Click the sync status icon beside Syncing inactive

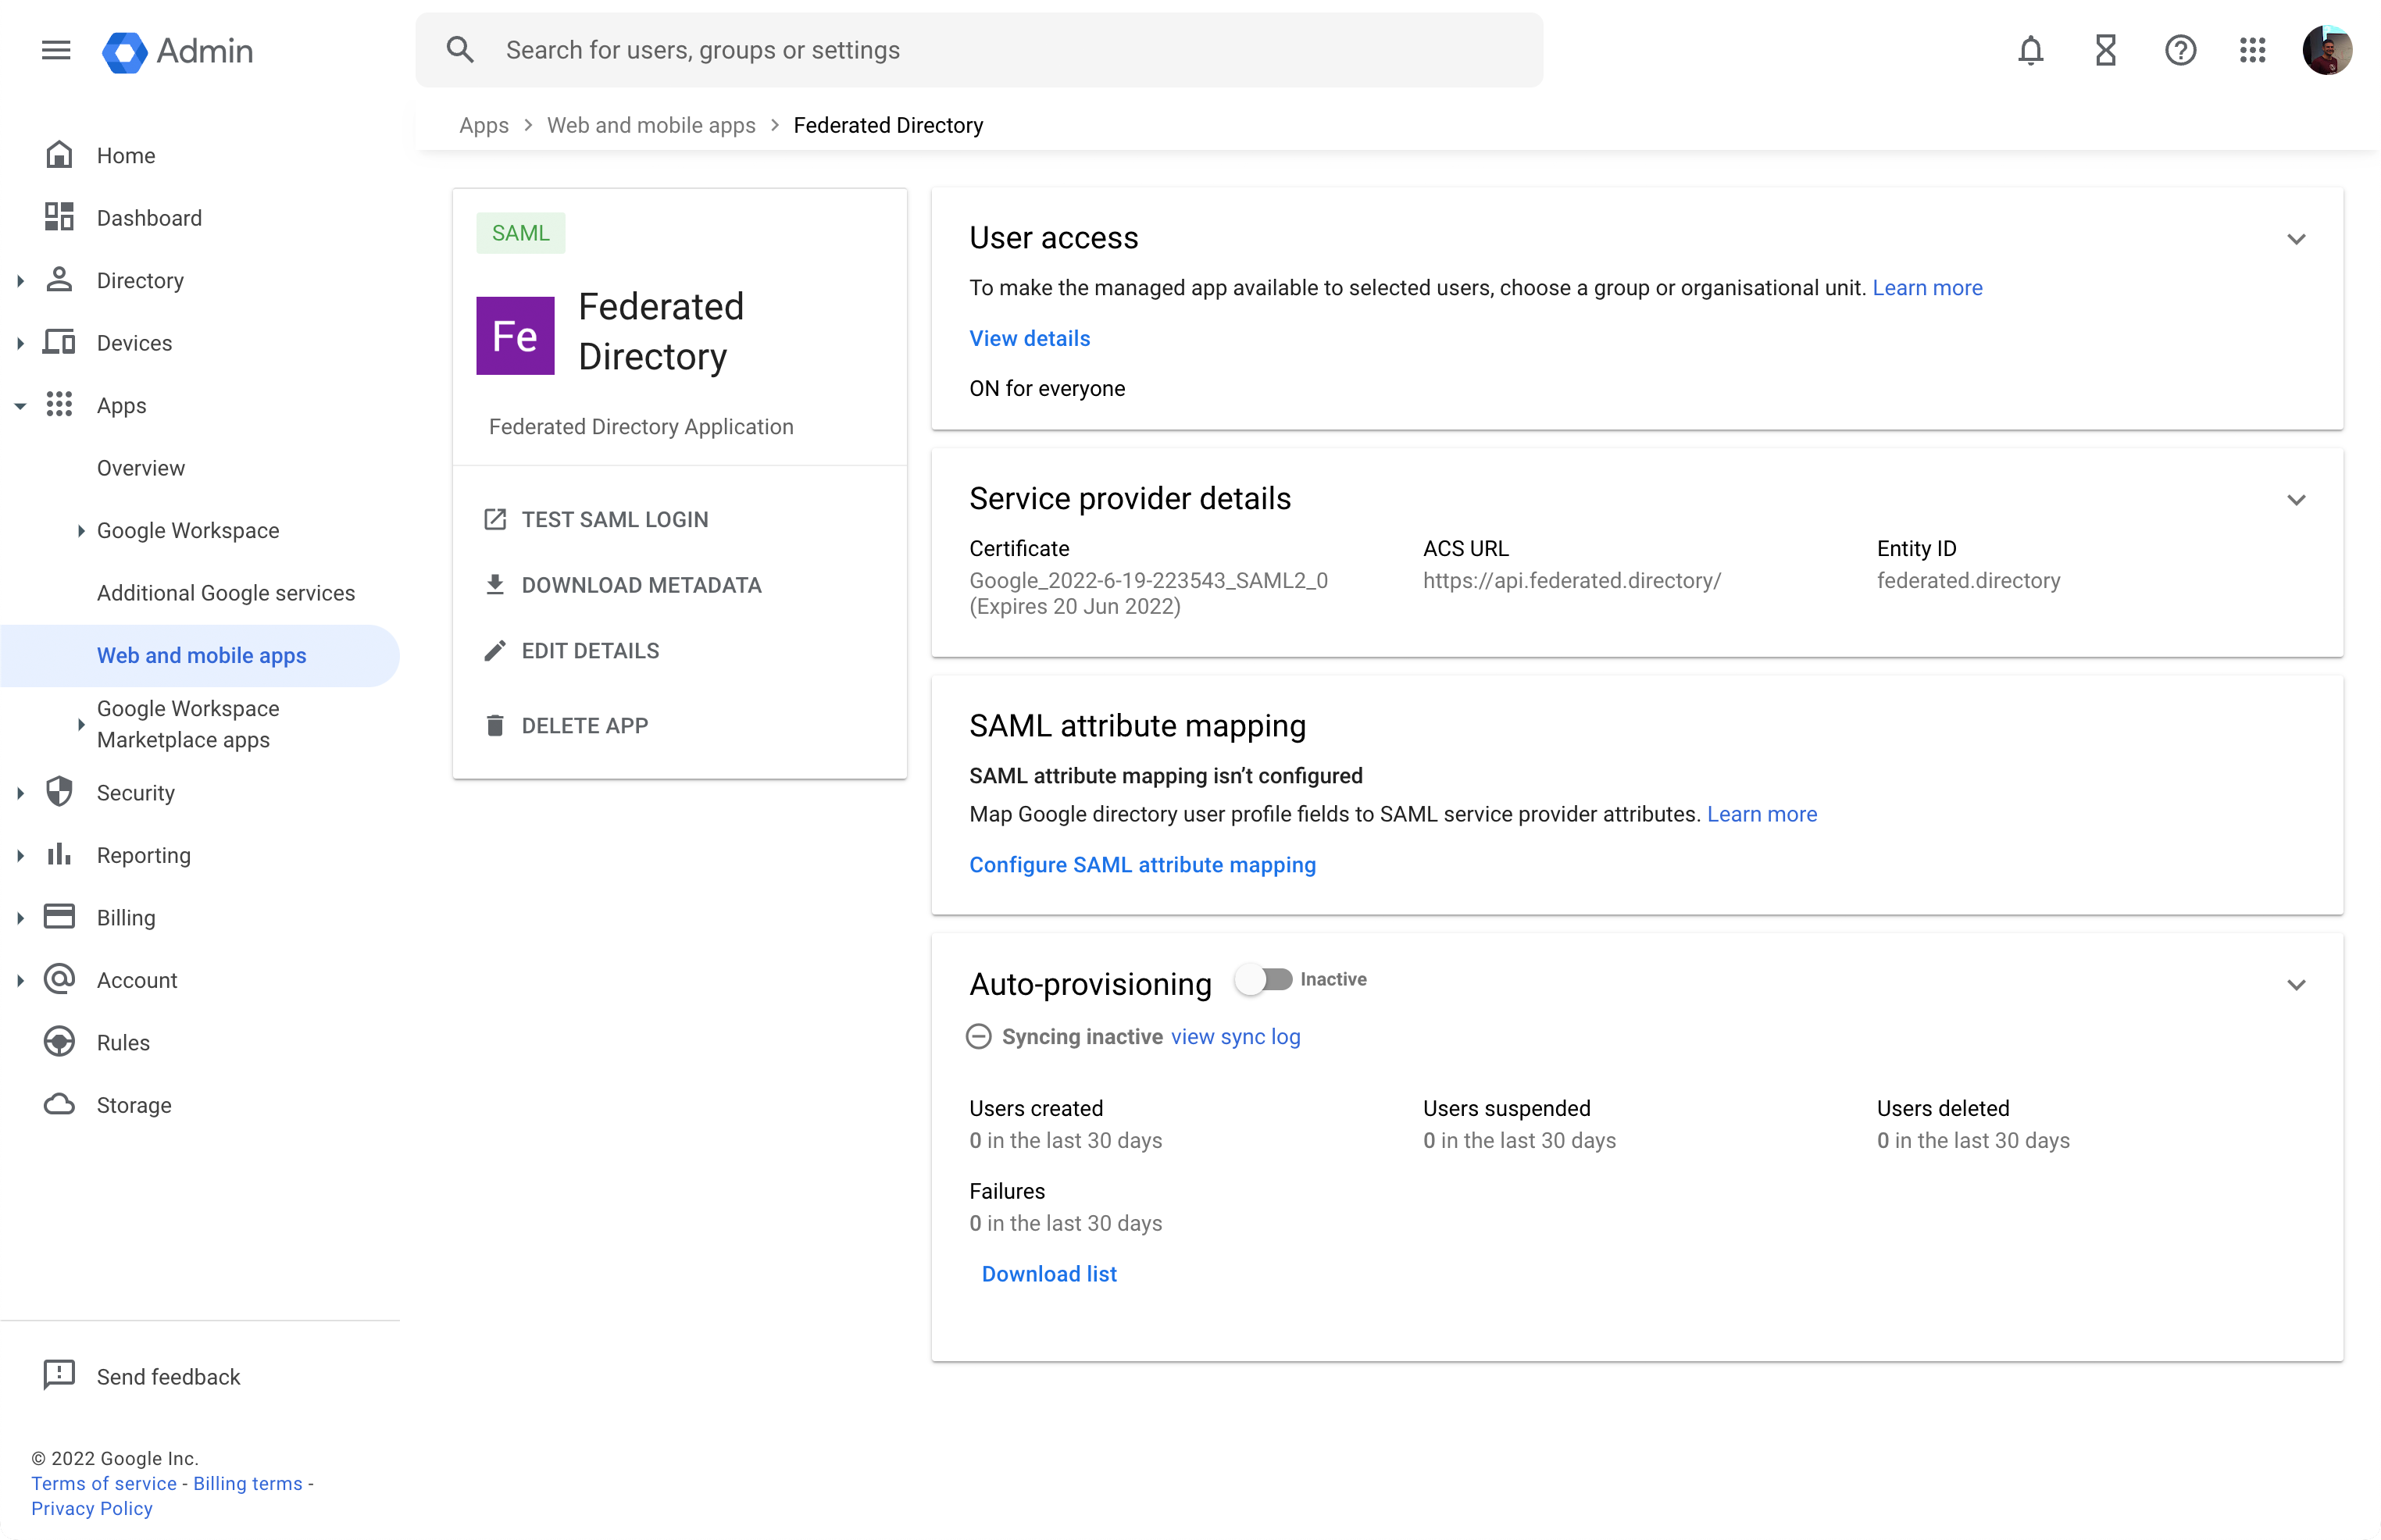click(x=978, y=1036)
